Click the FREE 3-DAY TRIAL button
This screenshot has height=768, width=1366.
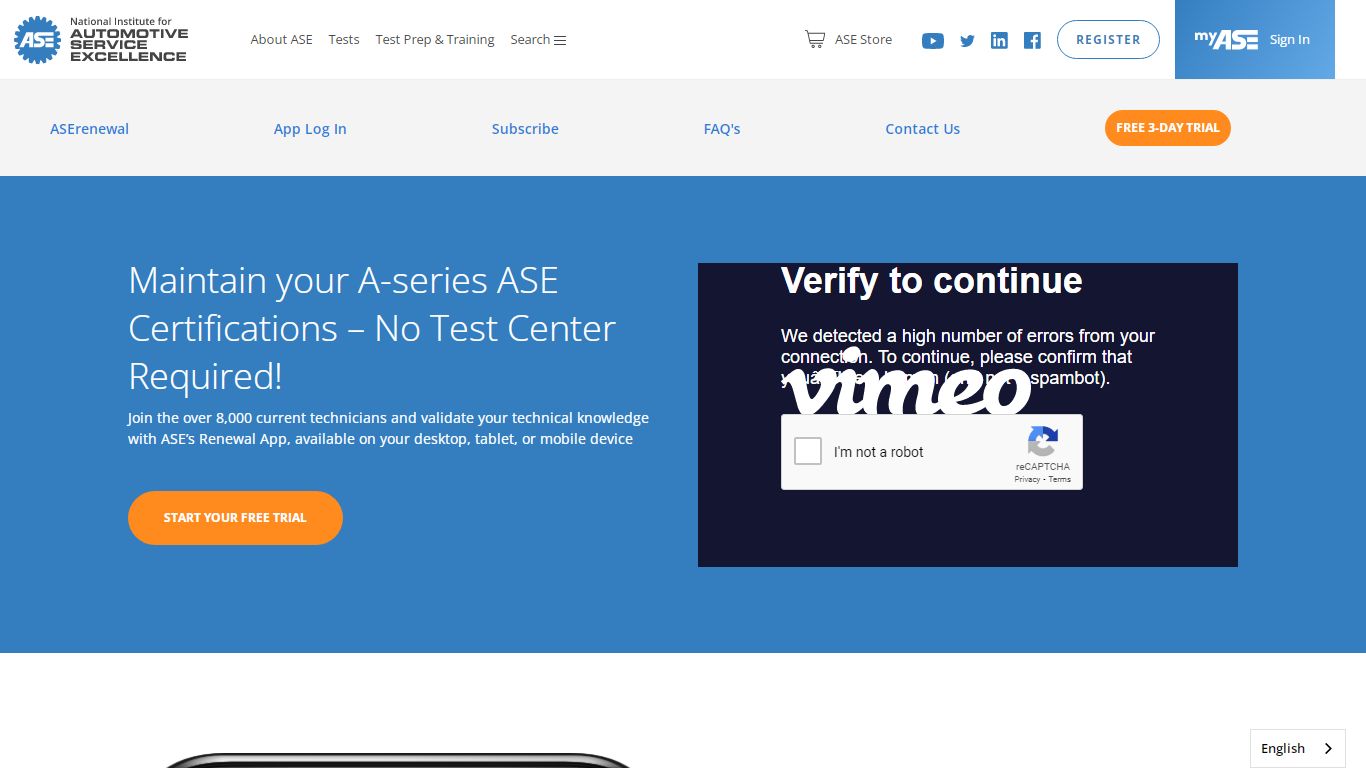(x=1167, y=128)
